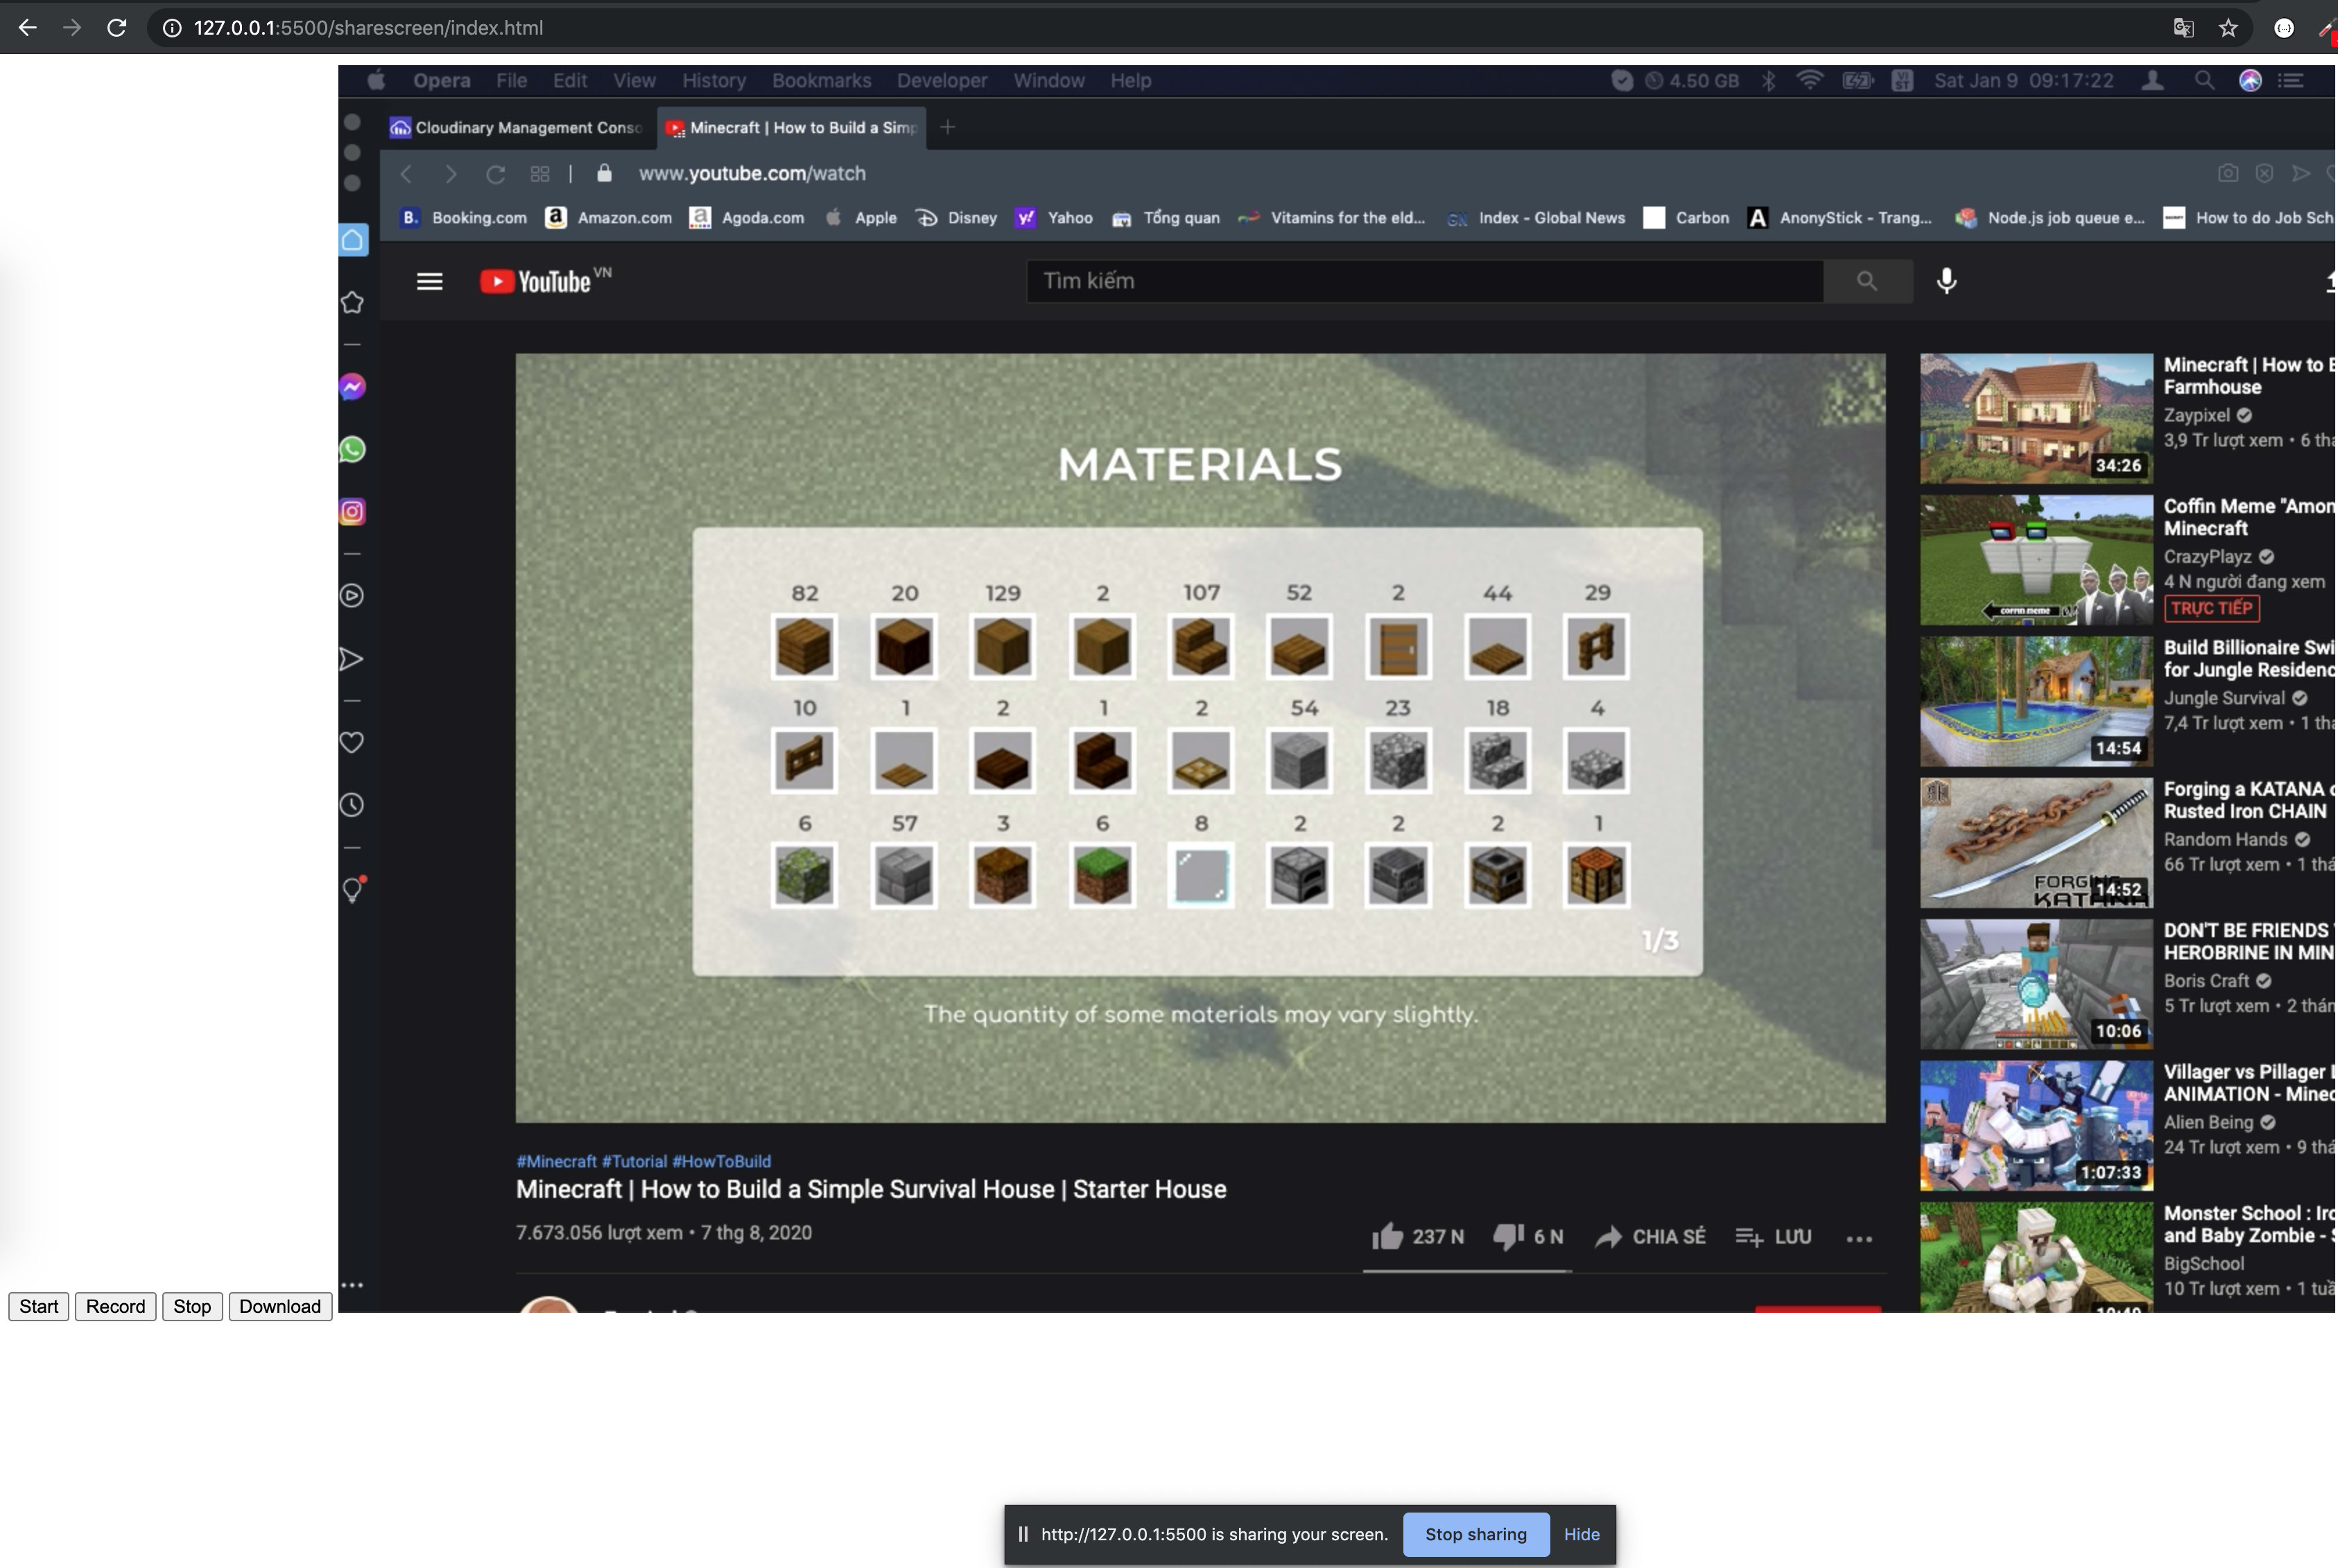Open Instagram from the Opera sidebar
Screen dimensions: 2338x1568
[352, 512]
